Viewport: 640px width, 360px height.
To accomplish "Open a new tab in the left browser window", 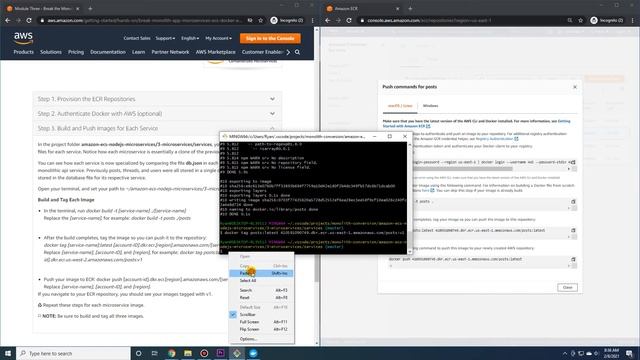I will click(x=90, y=9).
